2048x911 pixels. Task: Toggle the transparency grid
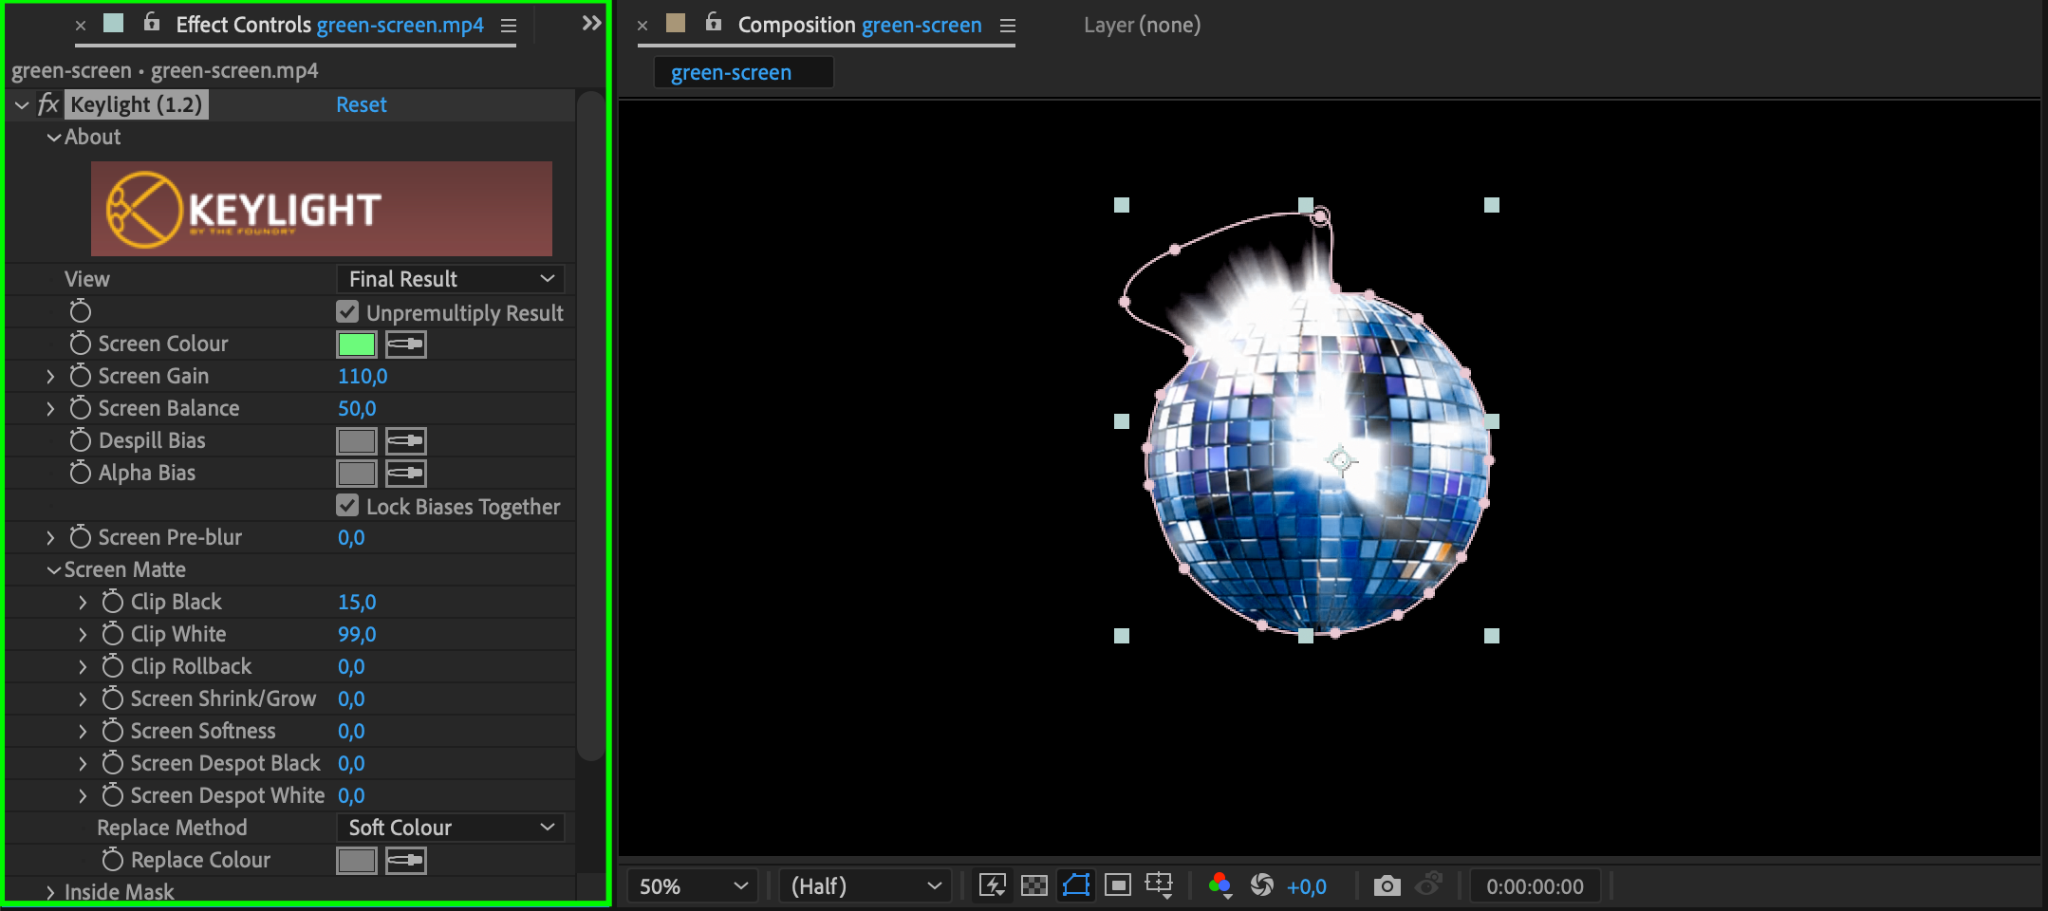point(1034,885)
